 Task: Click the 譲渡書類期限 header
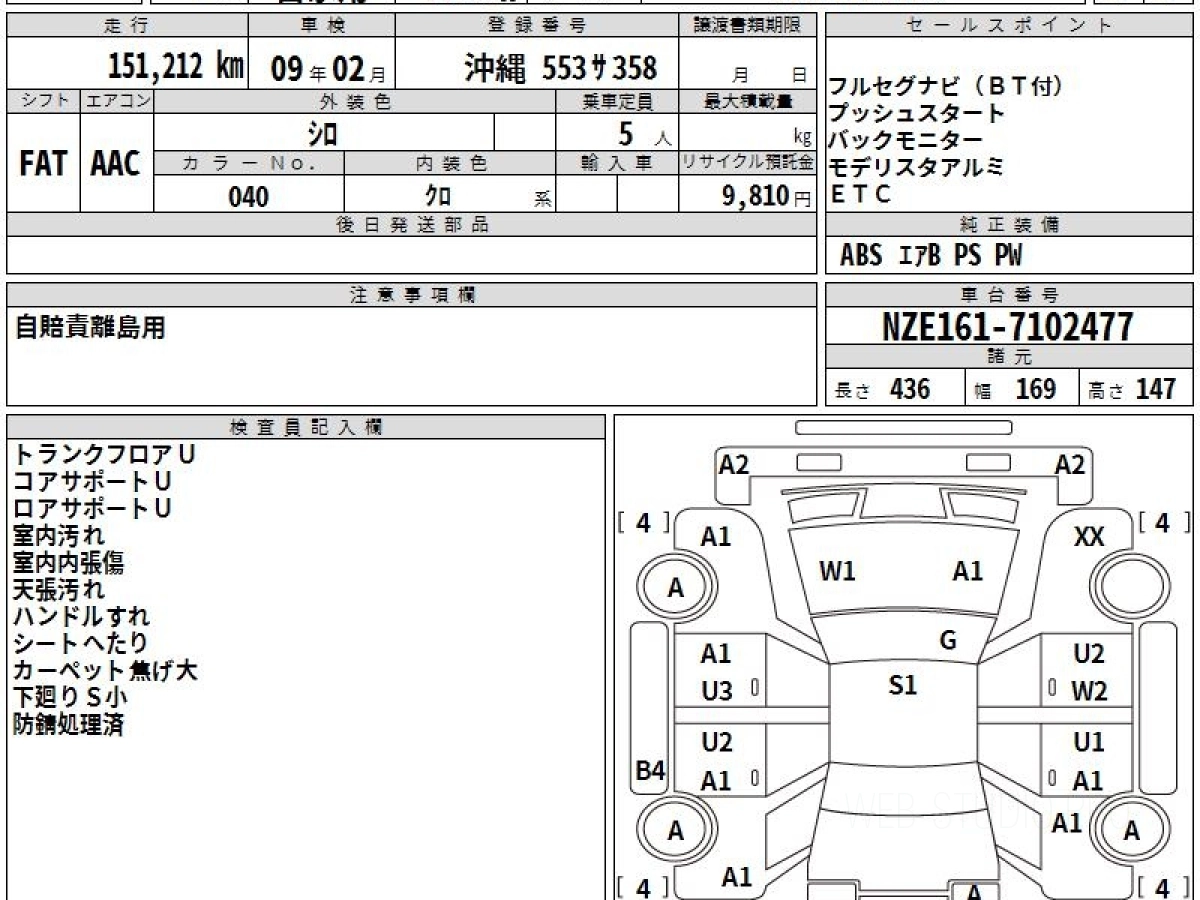point(748,25)
